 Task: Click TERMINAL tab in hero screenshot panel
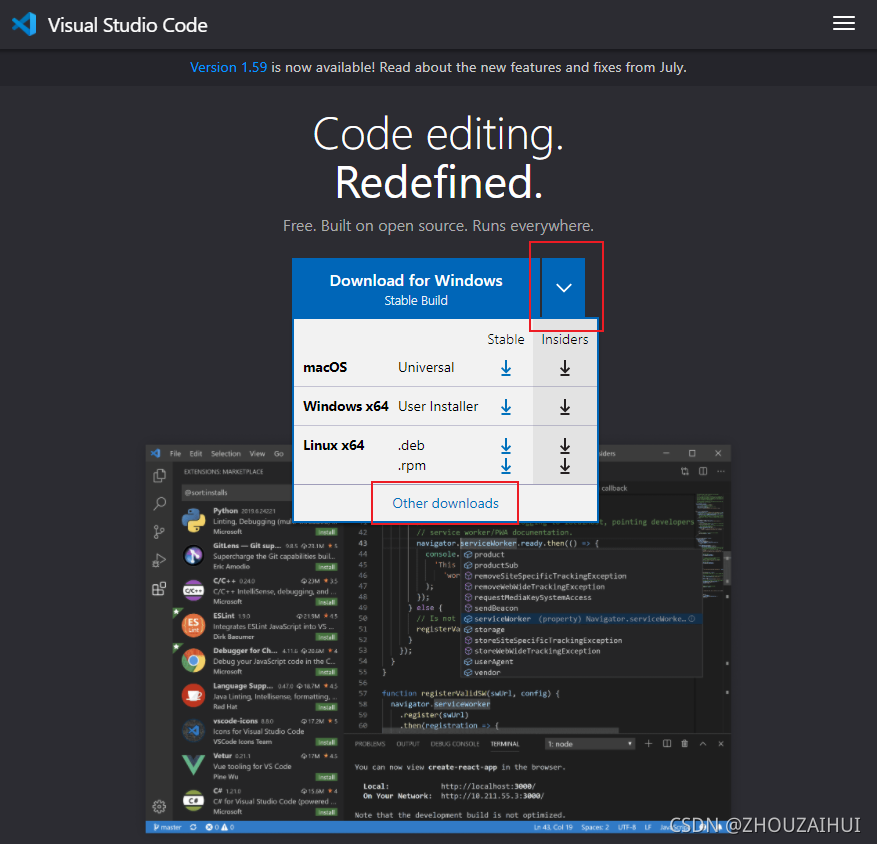click(505, 744)
